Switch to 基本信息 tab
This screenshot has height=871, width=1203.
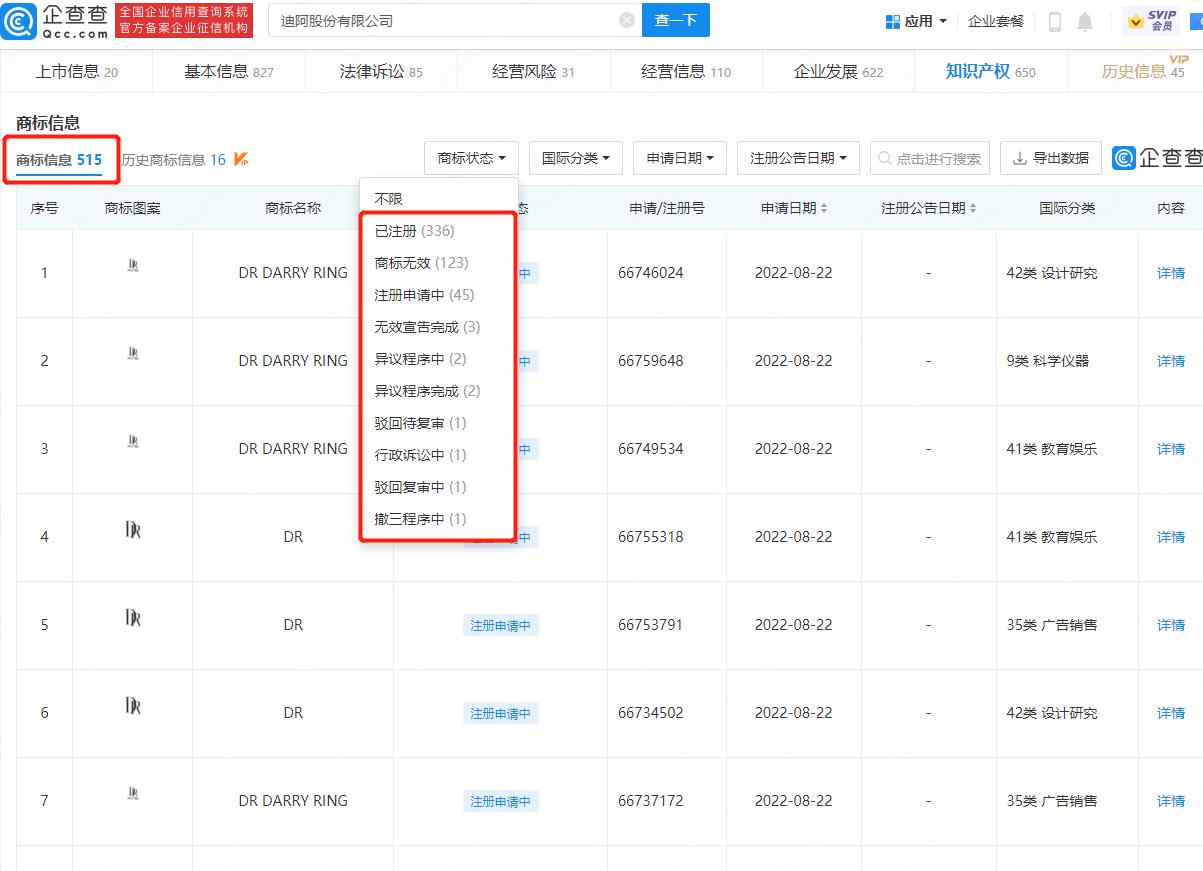[x=229, y=72]
